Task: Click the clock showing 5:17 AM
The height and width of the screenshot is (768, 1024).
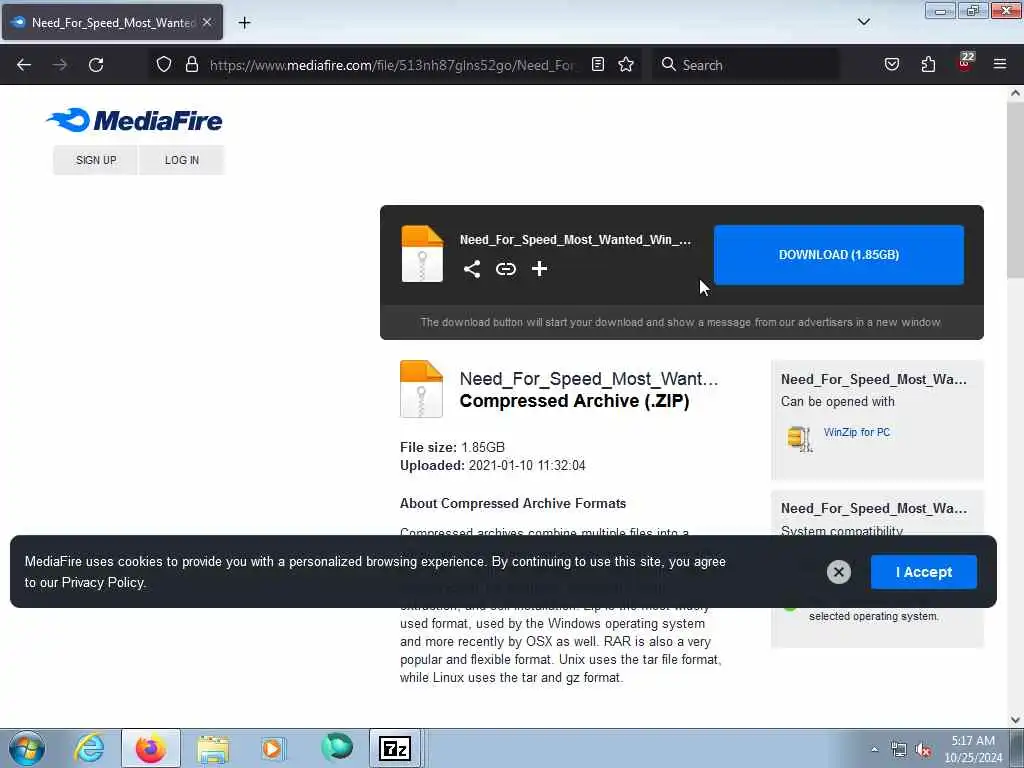Action: click(973, 749)
